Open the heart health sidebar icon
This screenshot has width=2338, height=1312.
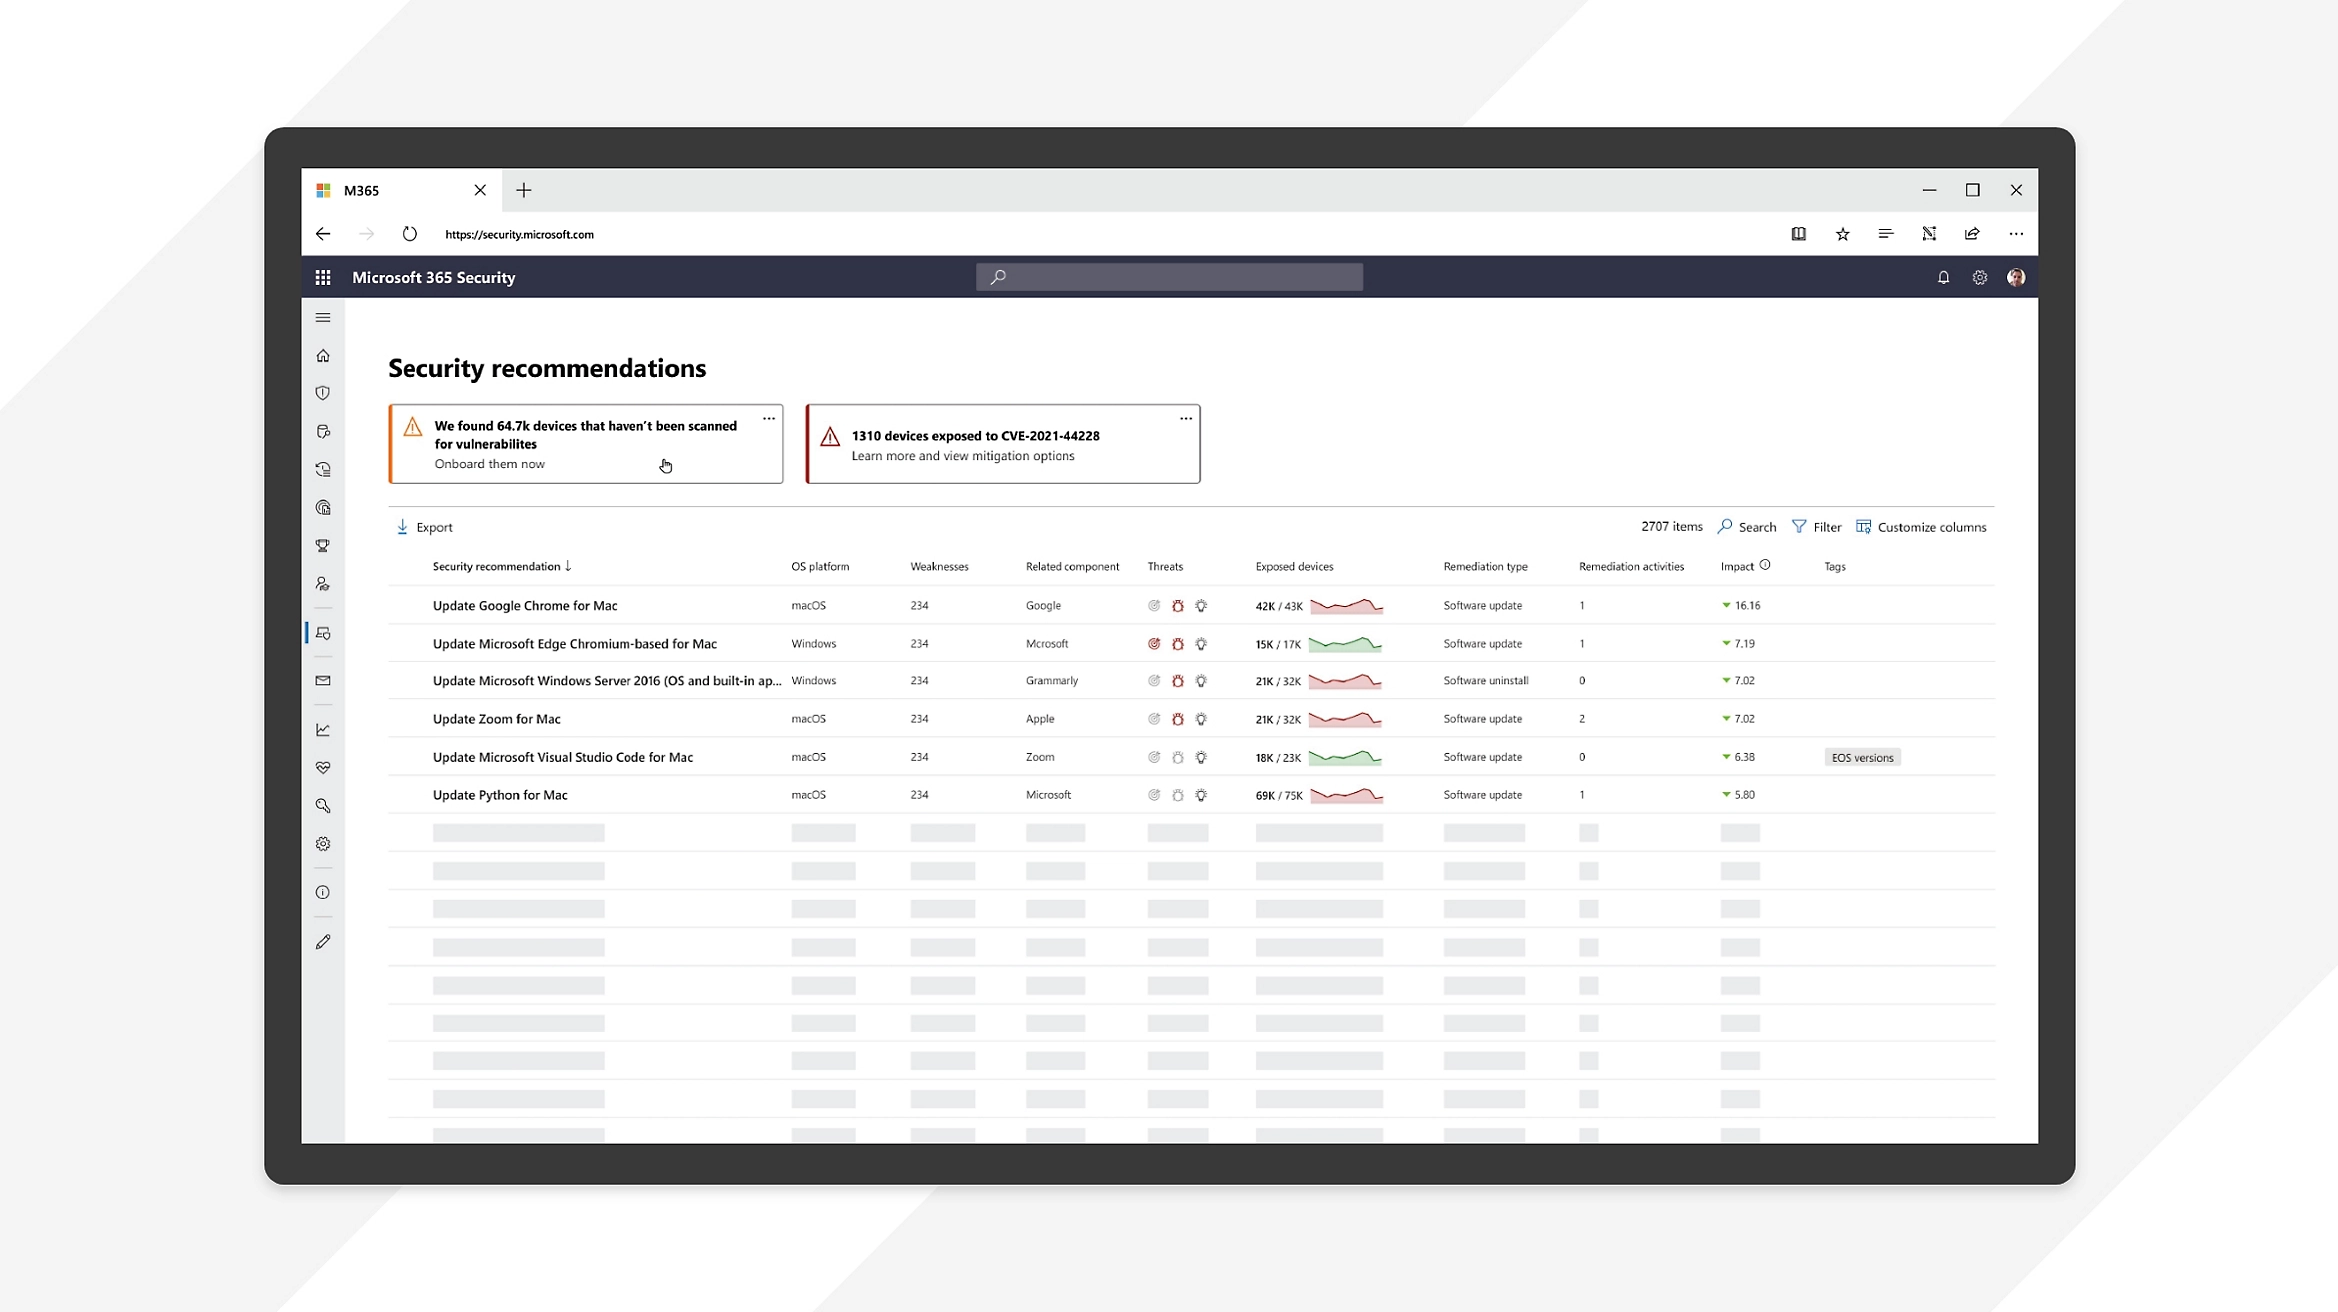(323, 768)
